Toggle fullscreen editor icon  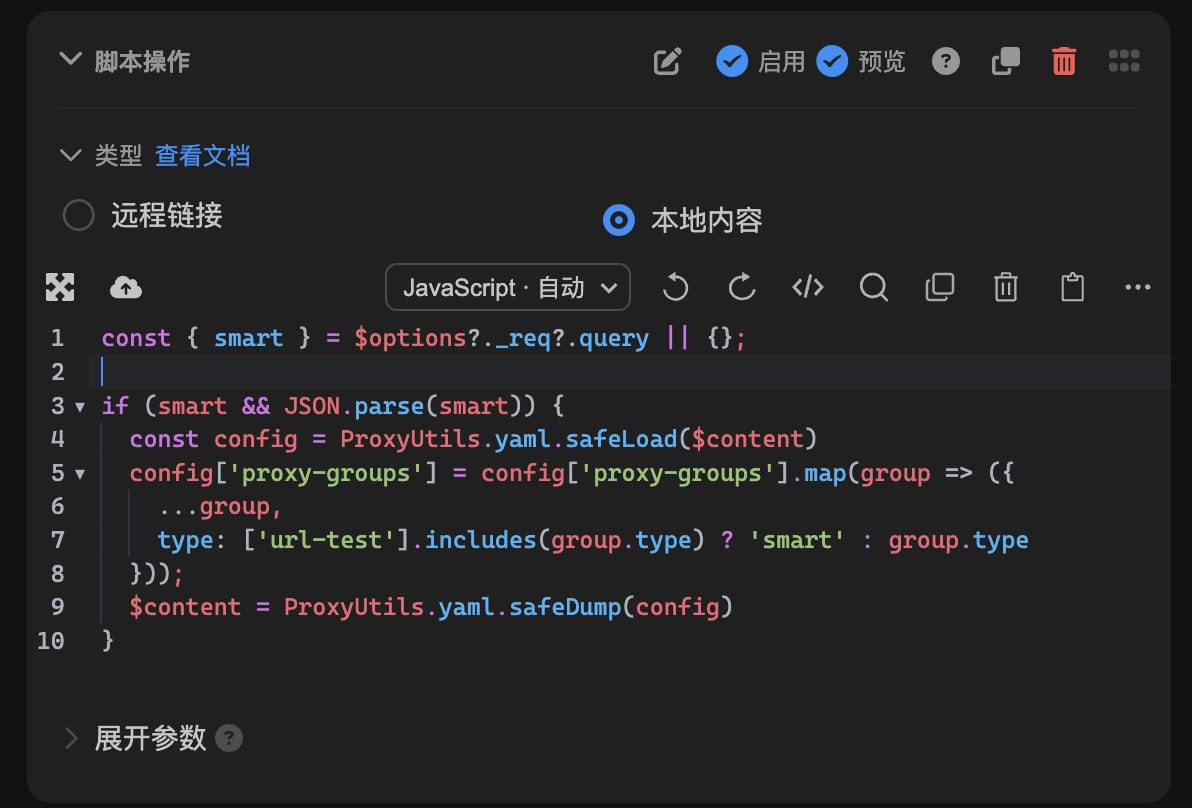[x=60, y=287]
